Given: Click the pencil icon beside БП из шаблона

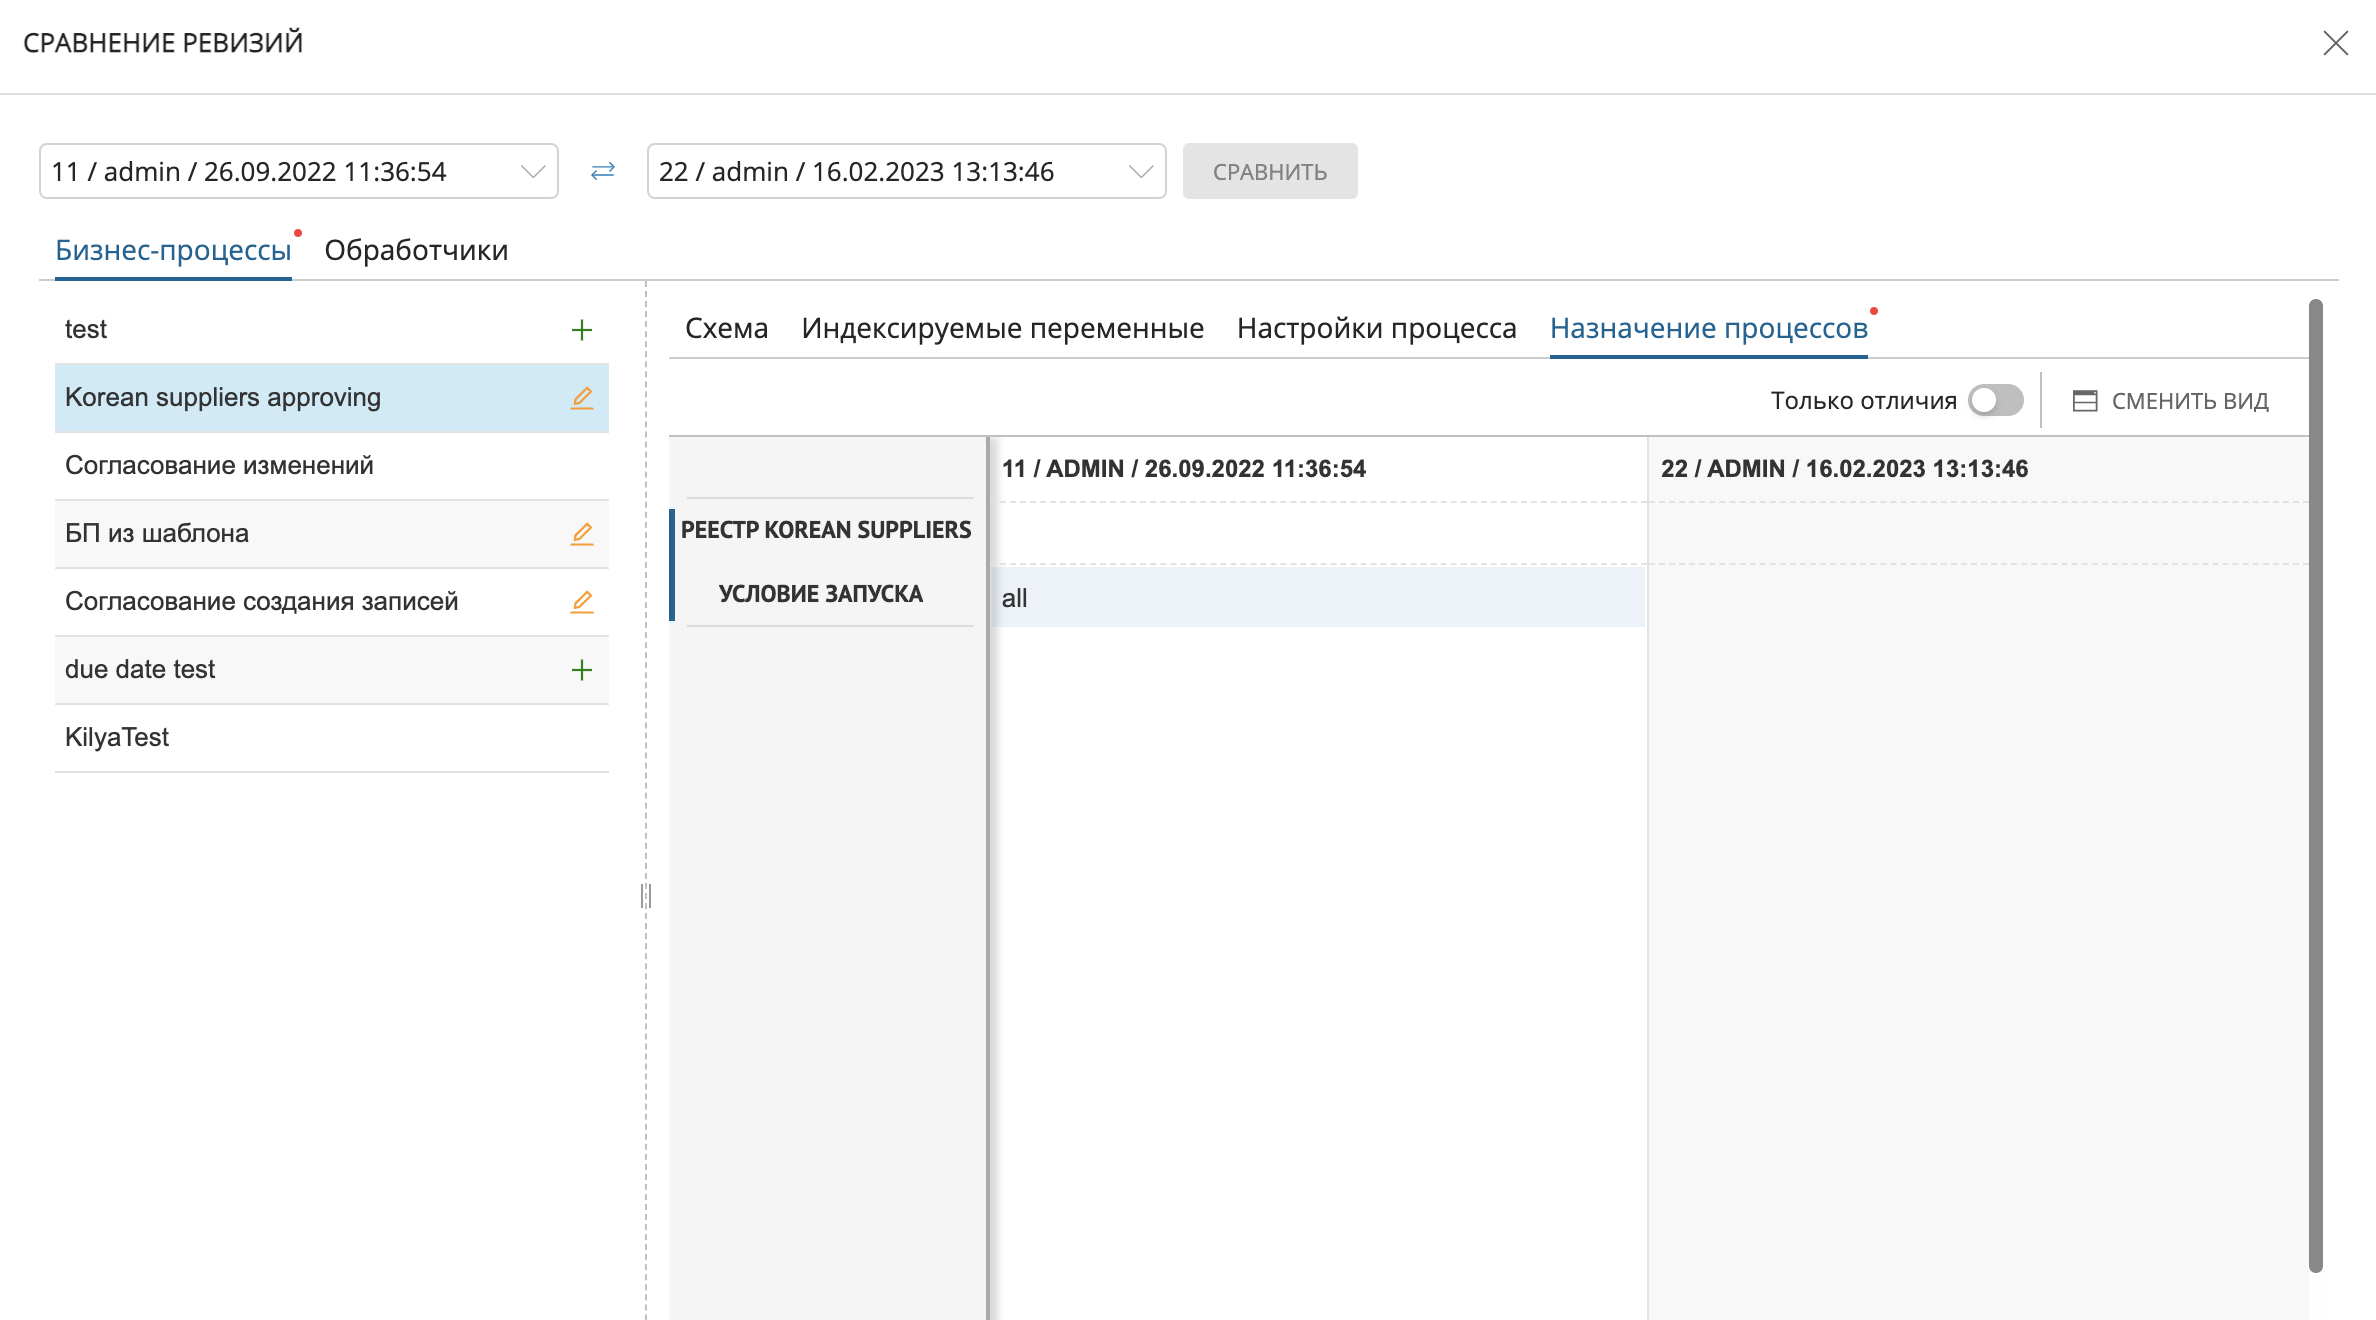Looking at the screenshot, I should [583, 534].
